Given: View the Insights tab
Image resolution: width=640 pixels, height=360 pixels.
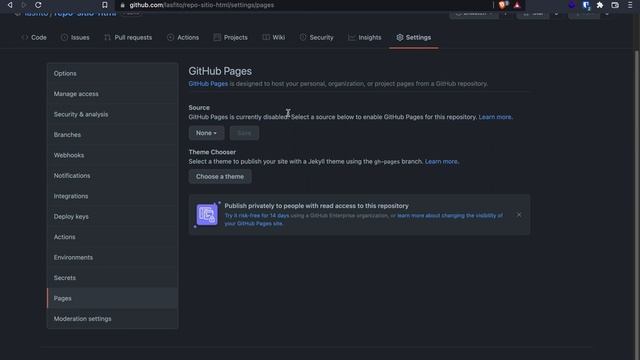Looking at the screenshot, I should point(364,37).
